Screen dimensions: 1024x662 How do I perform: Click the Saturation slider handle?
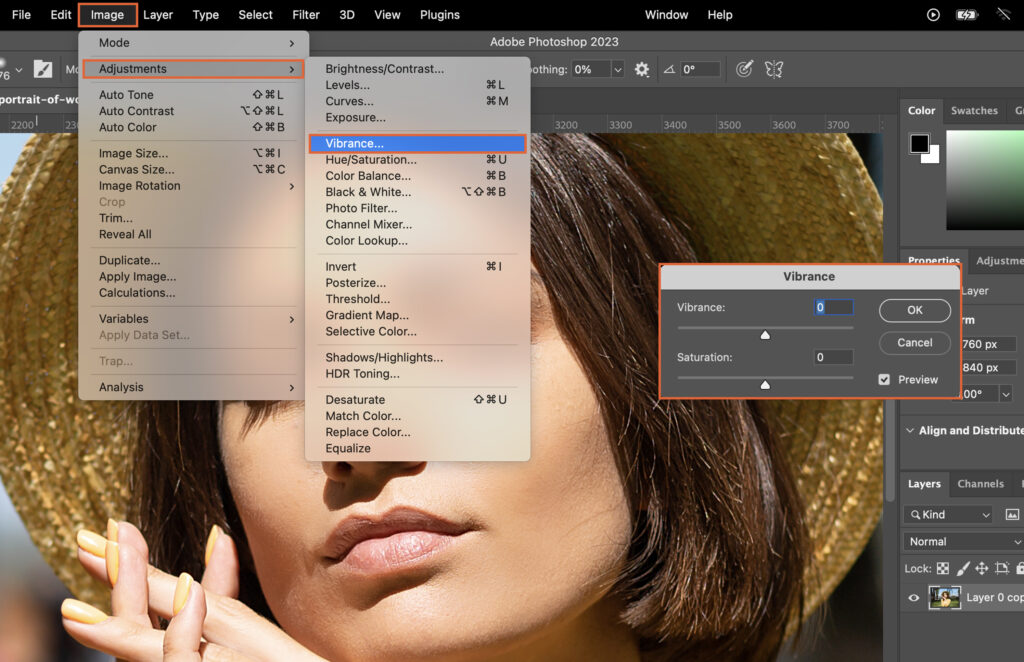coord(765,383)
